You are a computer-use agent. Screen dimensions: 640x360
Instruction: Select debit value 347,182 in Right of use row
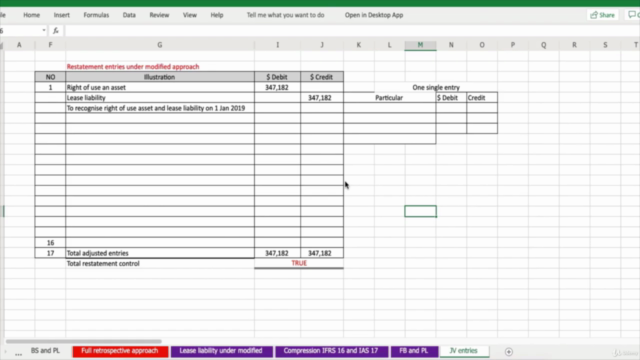tap(278, 87)
